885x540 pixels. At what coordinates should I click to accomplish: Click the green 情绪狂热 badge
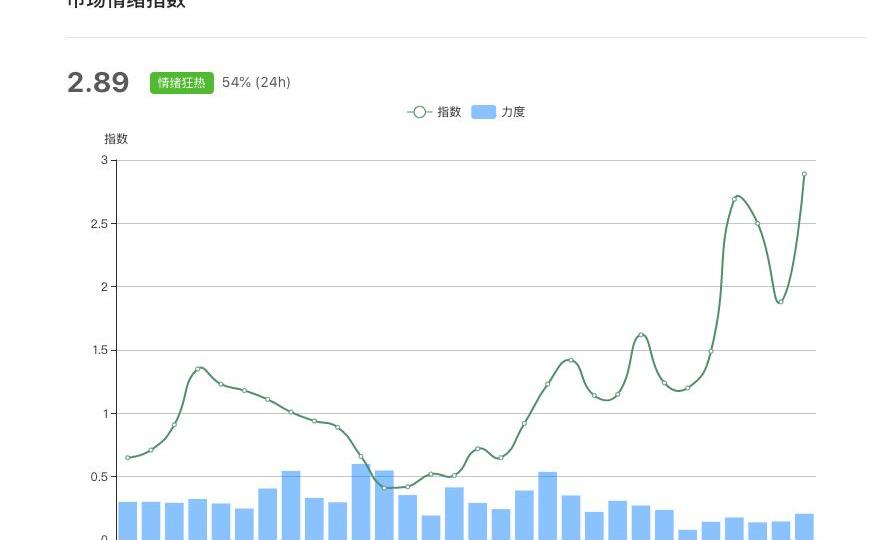pyautogui.click(x=182, y=83)
